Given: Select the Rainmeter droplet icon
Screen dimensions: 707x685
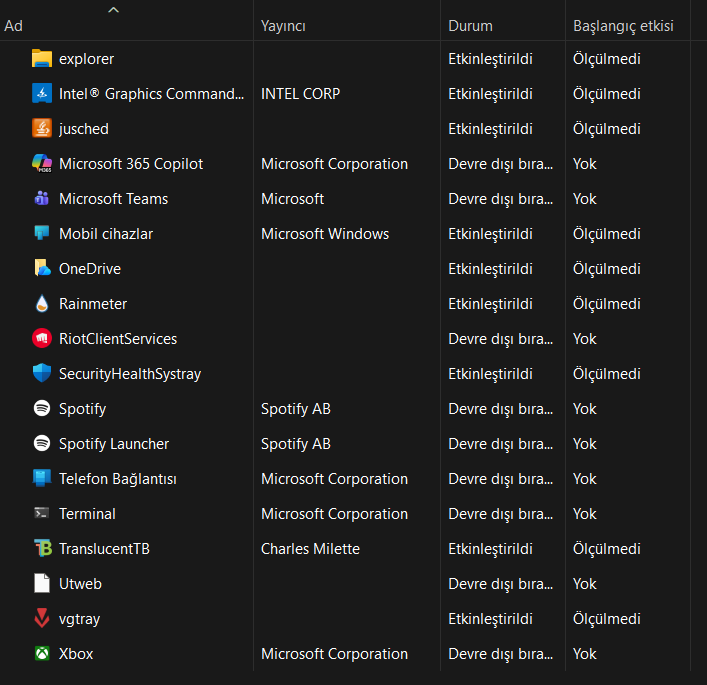Looking at the screenshot, I should (42, 303).
